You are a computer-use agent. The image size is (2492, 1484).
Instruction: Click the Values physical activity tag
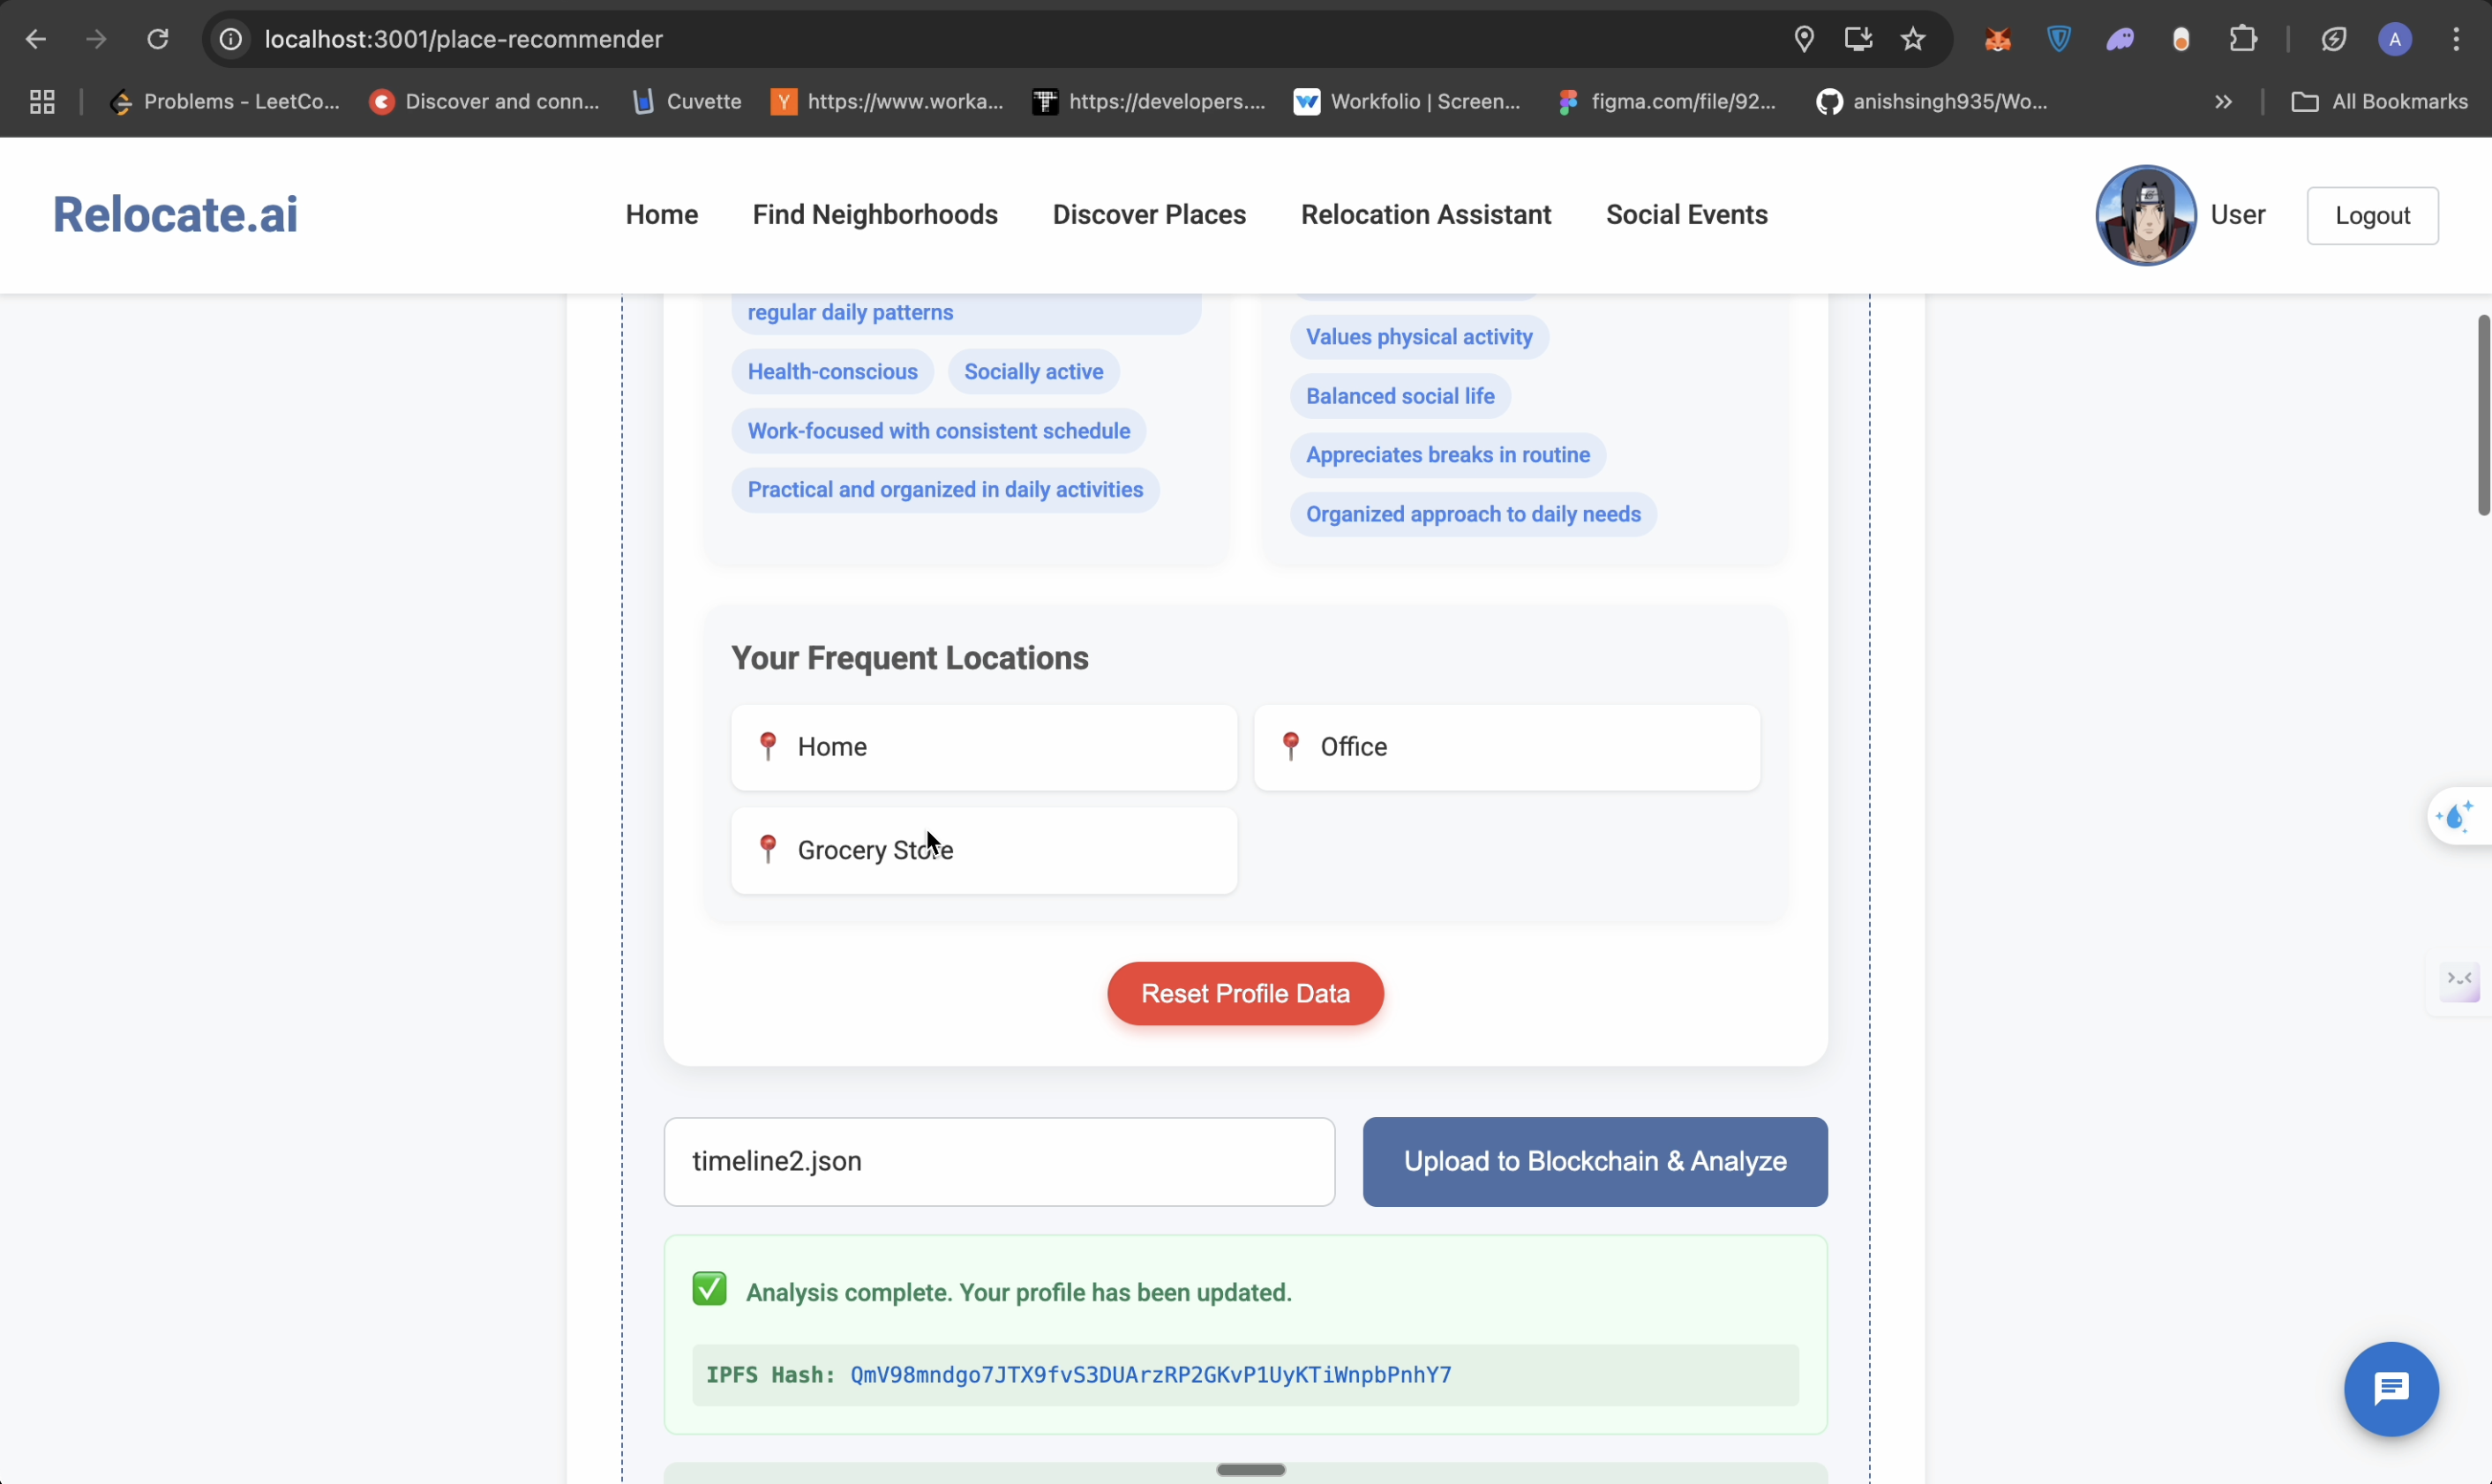click(x=1419, y=337)
